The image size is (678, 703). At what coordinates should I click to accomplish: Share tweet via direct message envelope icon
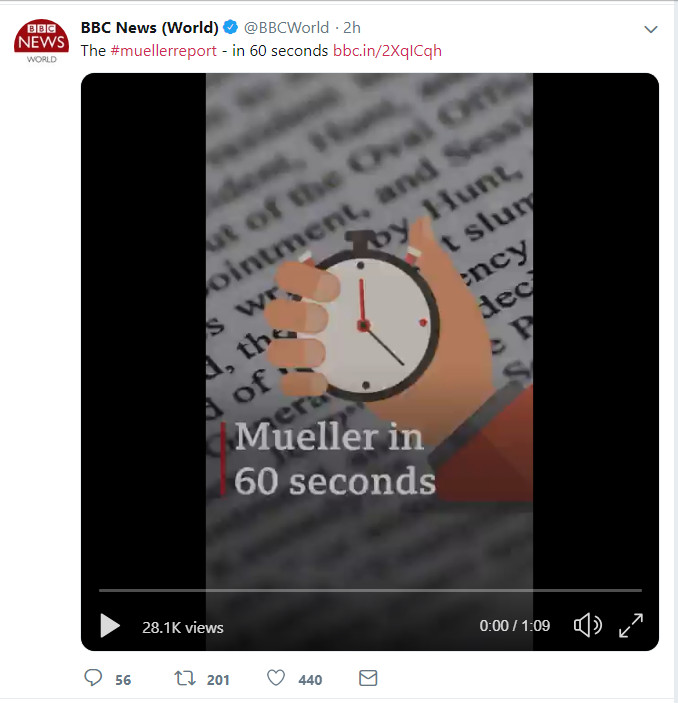368,678
